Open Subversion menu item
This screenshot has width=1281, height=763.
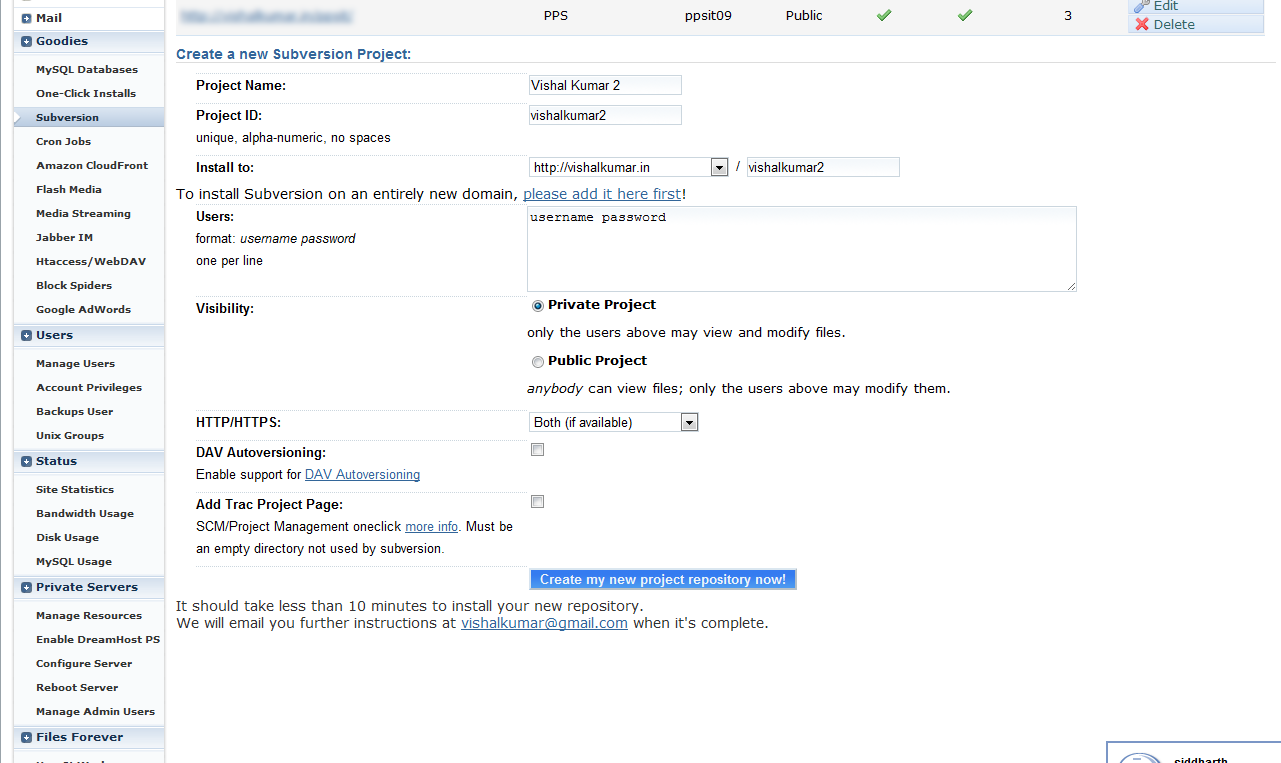pyautogui.click(x=67, y=117)
